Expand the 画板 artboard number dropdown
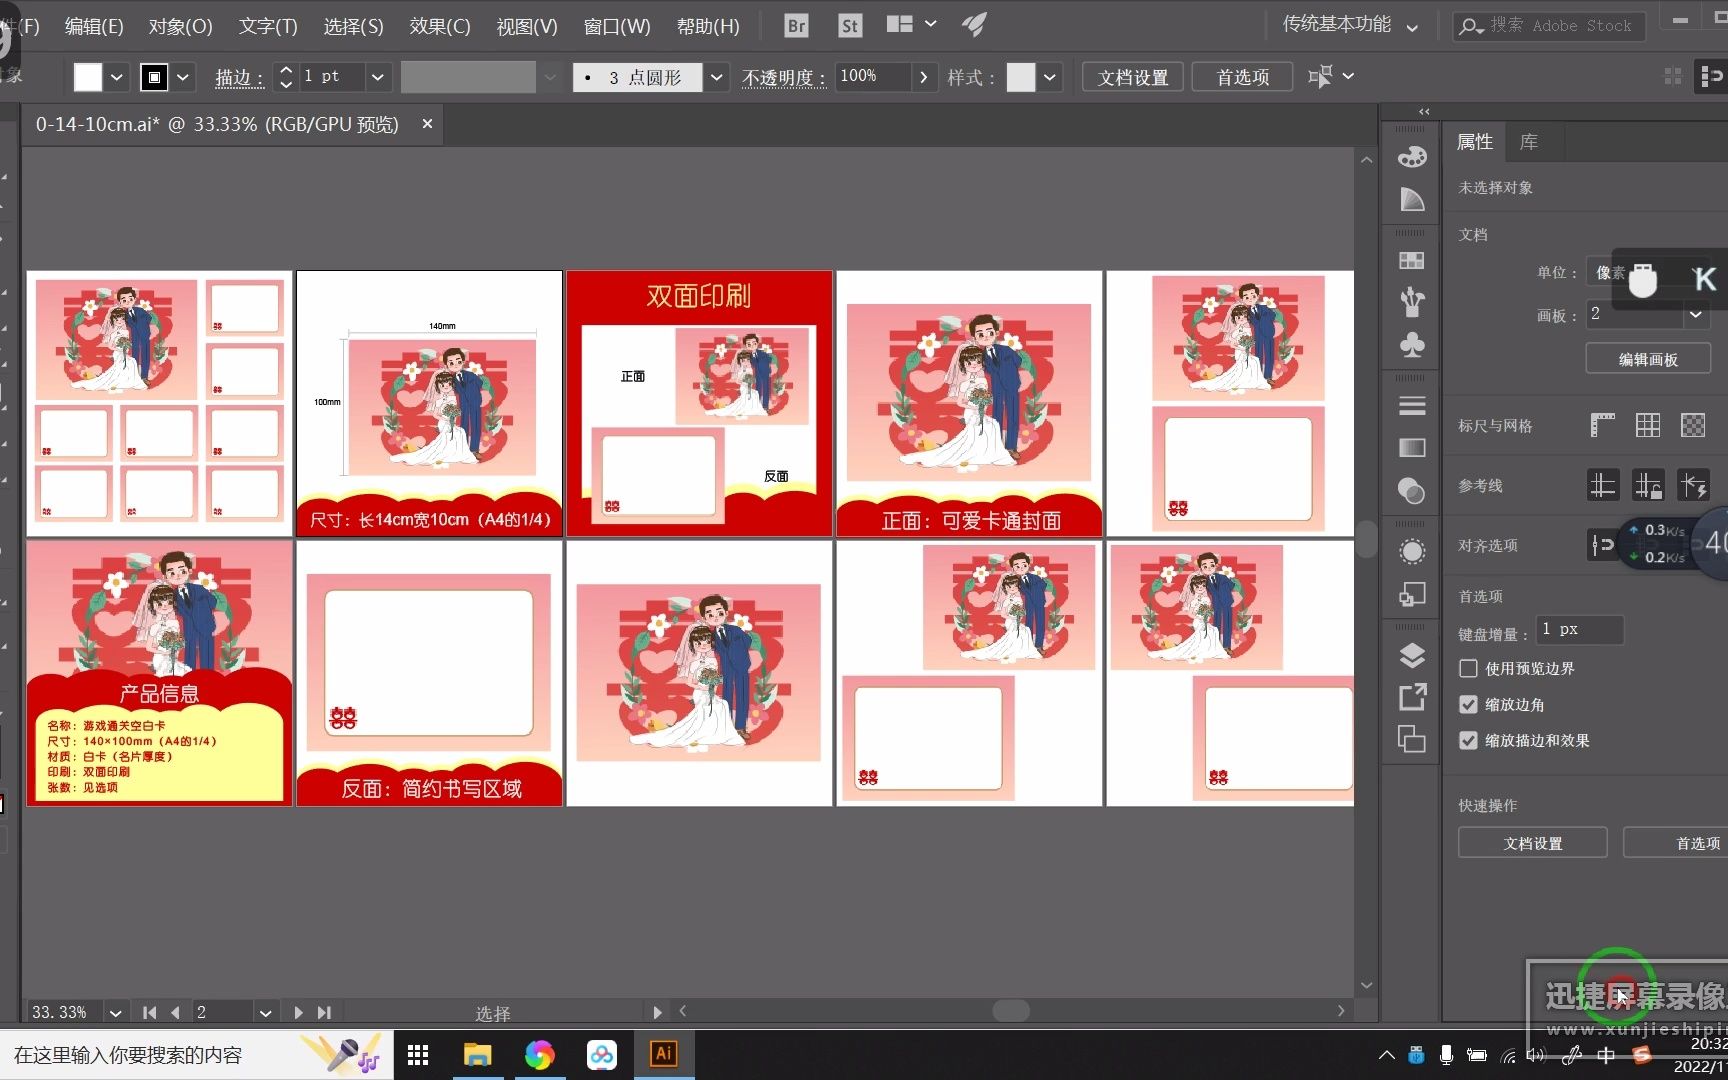Screen dimensions: 1728x1080 (1696, 314)
